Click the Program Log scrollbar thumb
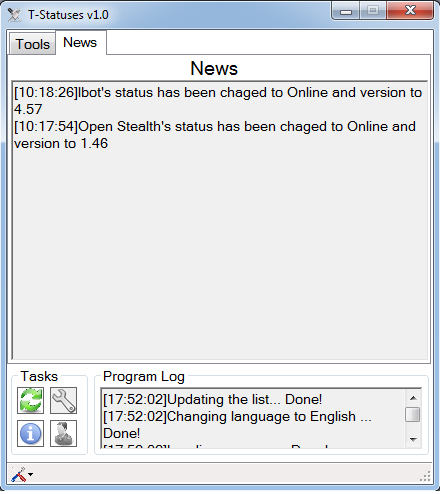Screen dimensions: 440x494 413,415
